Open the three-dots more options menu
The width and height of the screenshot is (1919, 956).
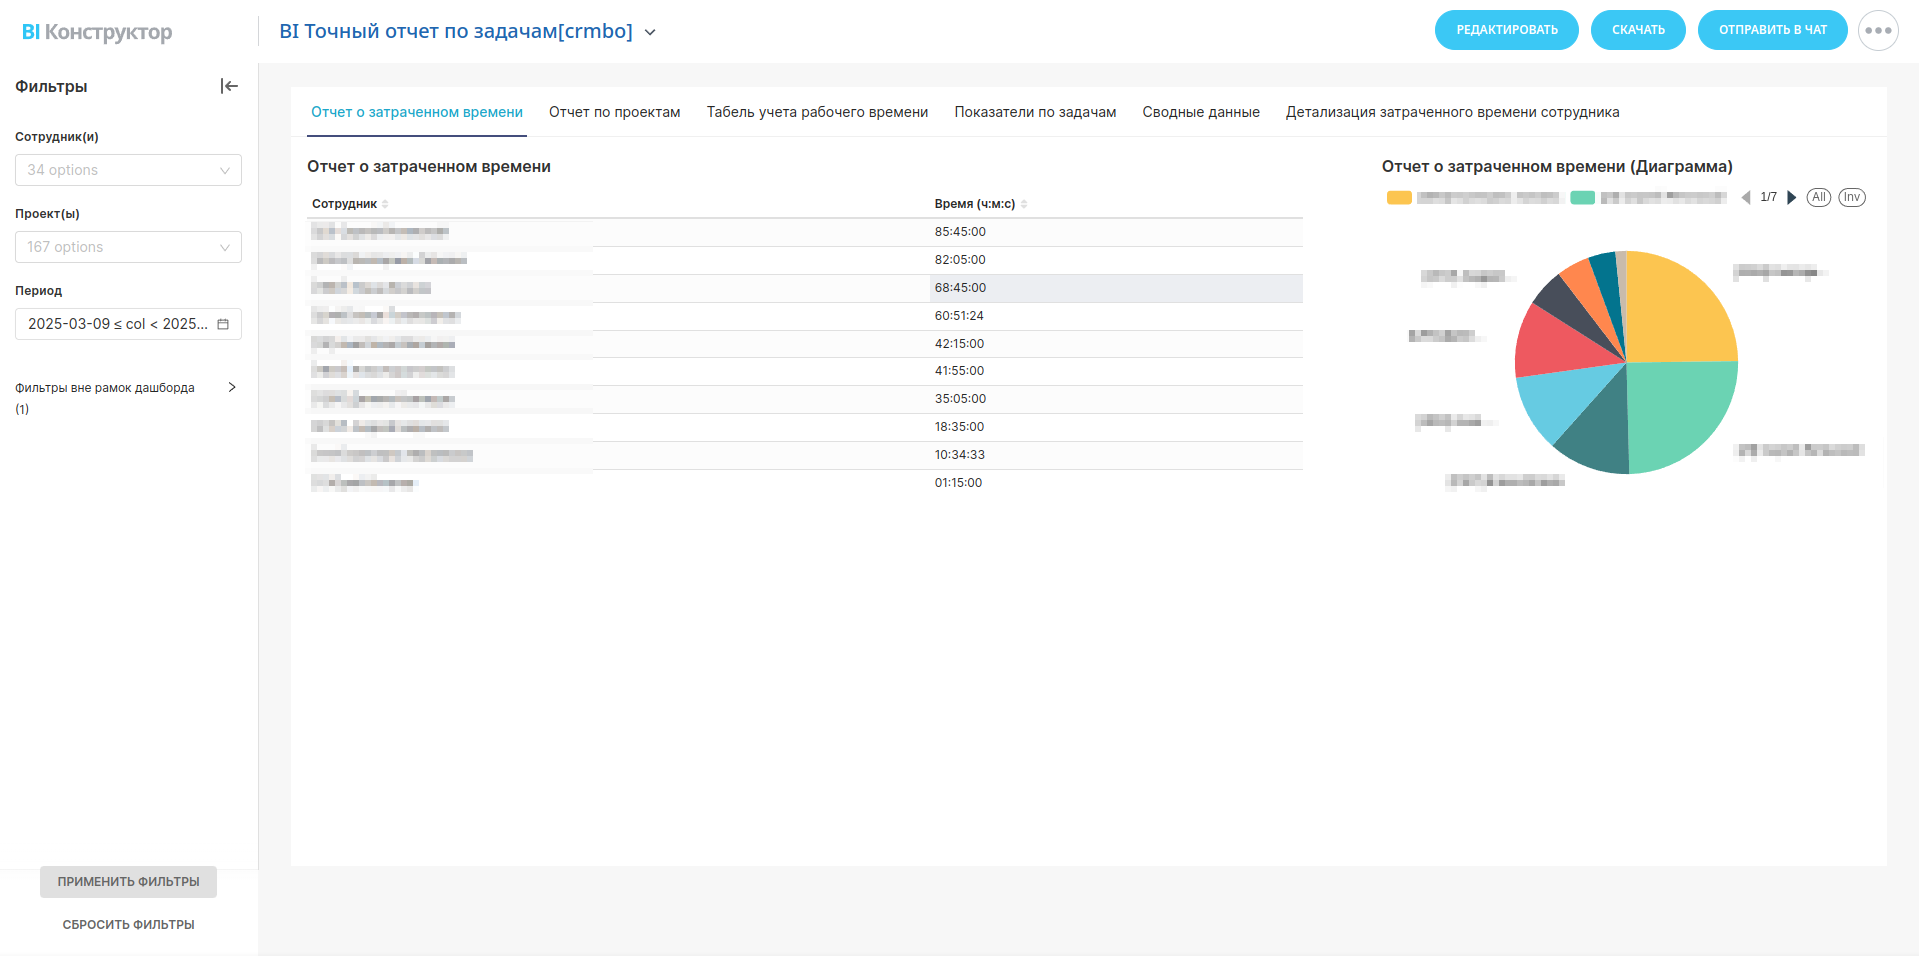coord(1877,30)
